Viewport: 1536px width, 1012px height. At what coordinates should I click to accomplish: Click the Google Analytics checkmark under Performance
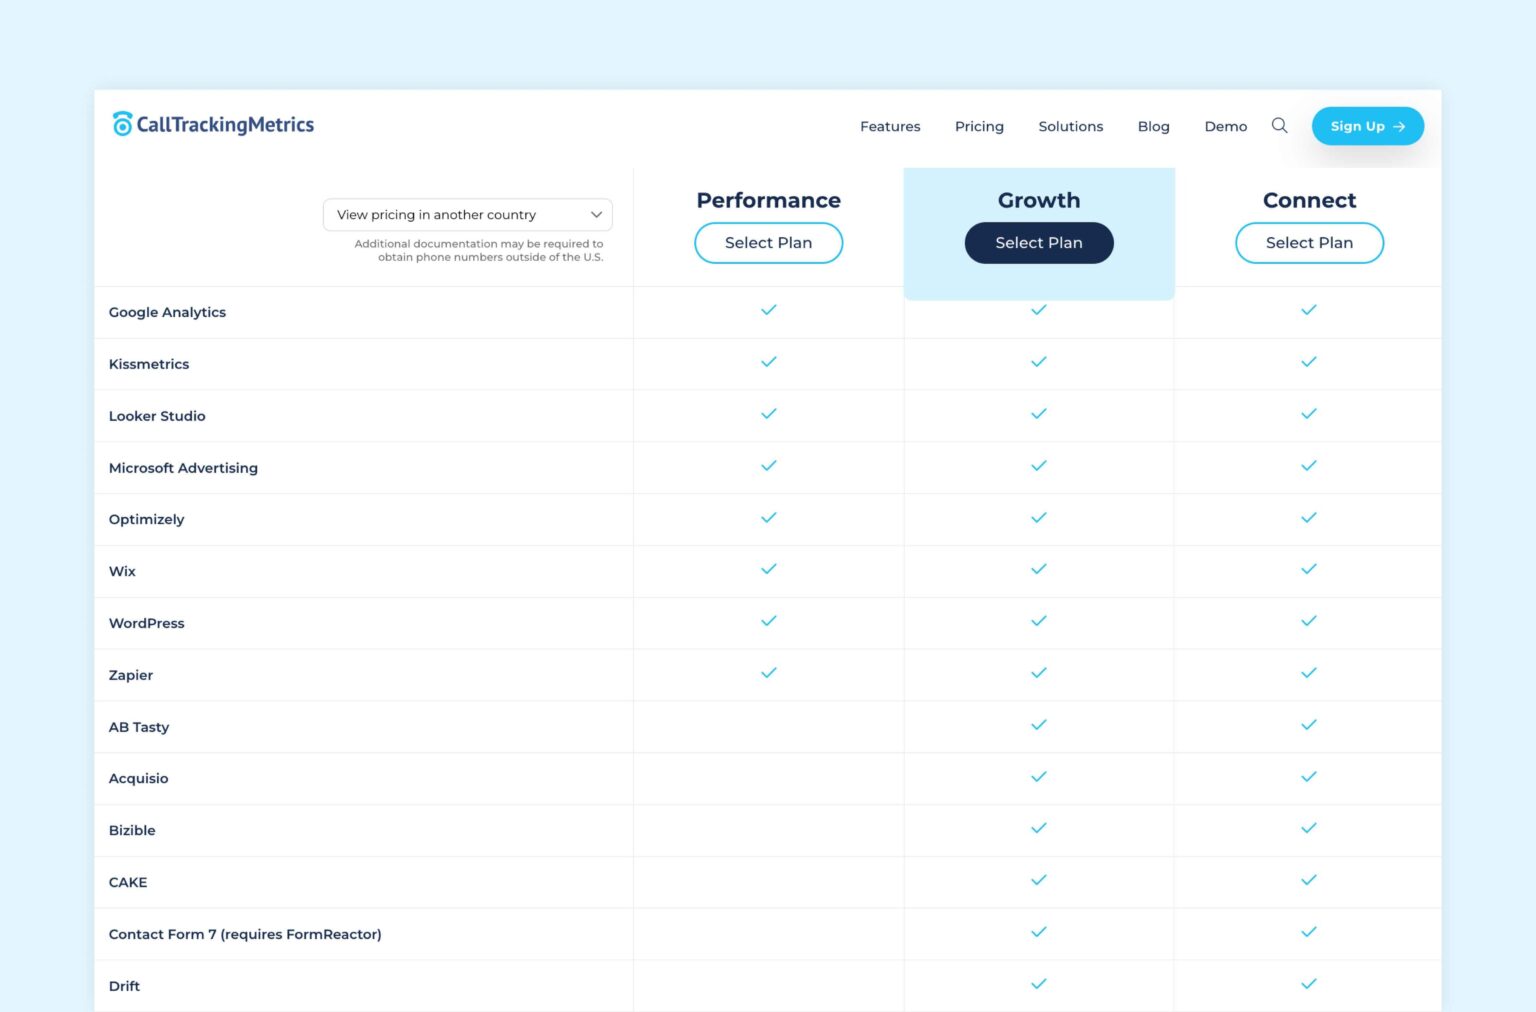768,311
